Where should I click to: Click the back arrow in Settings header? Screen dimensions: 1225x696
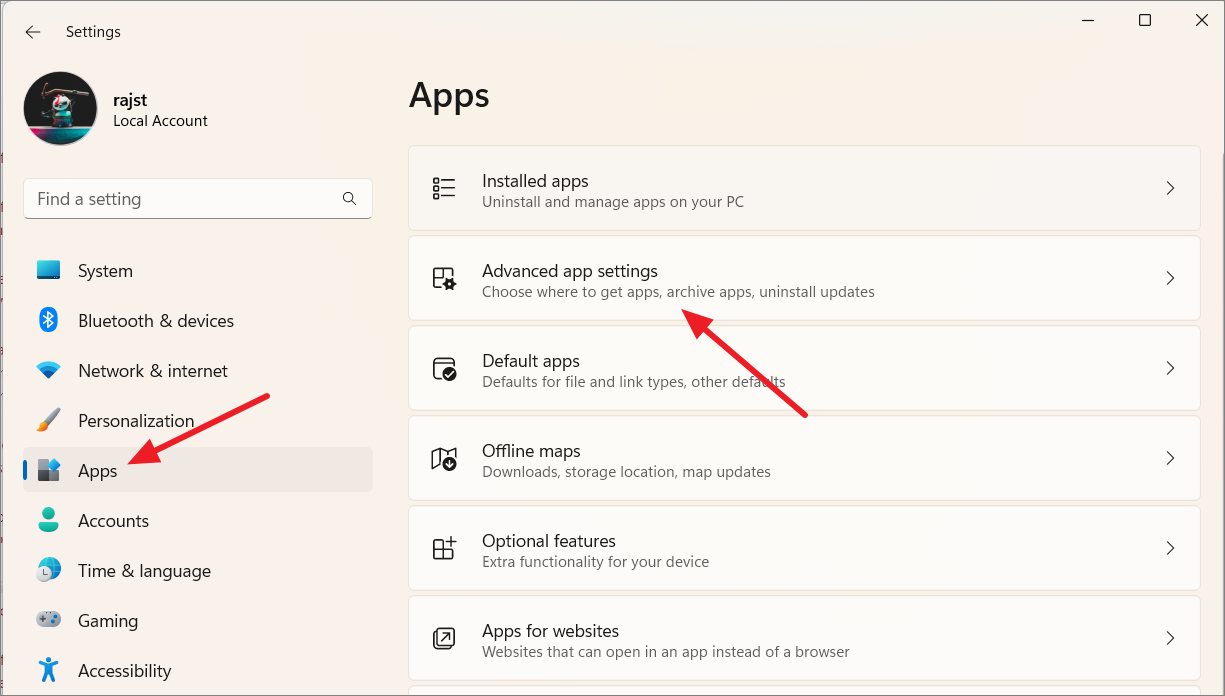tap(33, 32)
